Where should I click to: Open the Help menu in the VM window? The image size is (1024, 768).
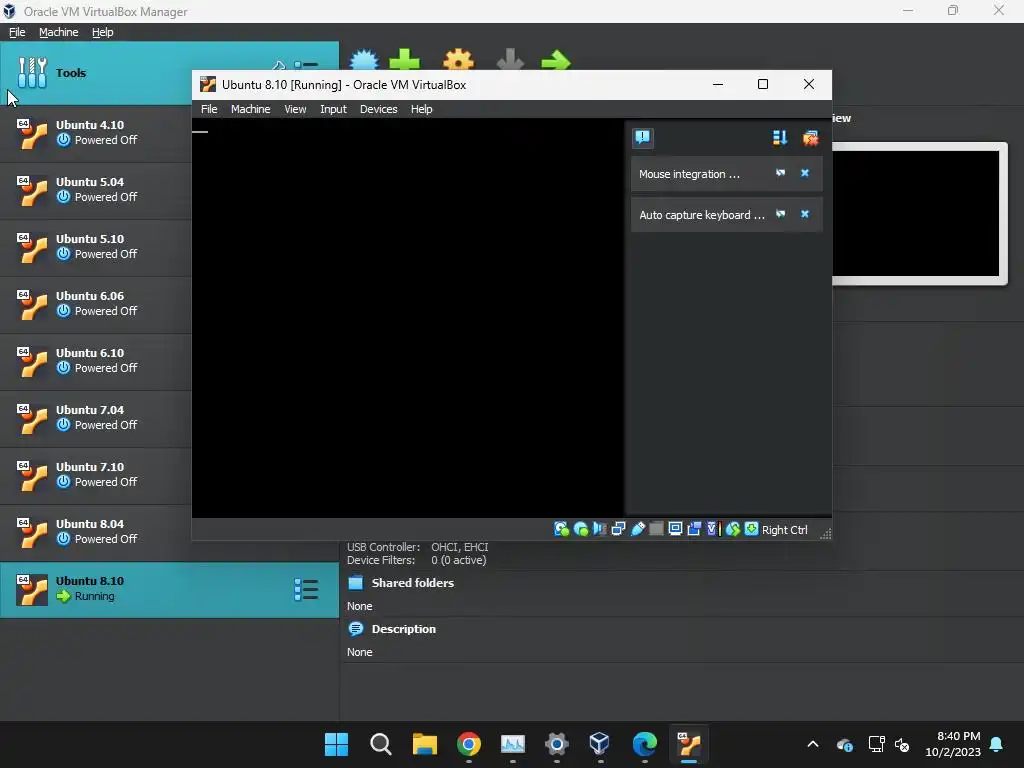pos(421,109)
